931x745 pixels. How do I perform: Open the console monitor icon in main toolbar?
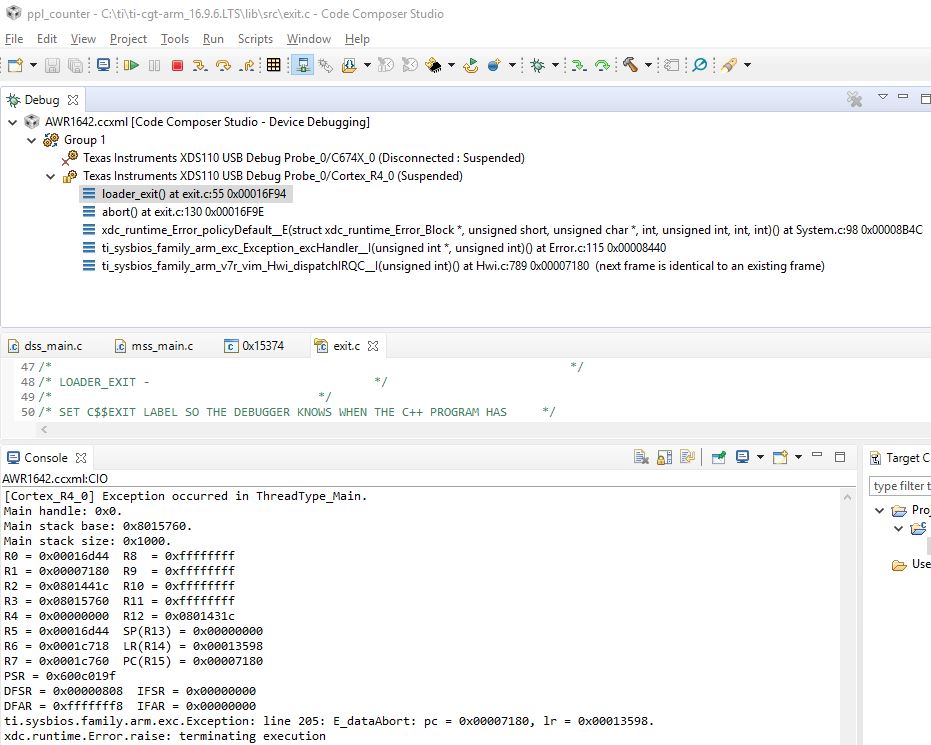click(x=103, y=65)
